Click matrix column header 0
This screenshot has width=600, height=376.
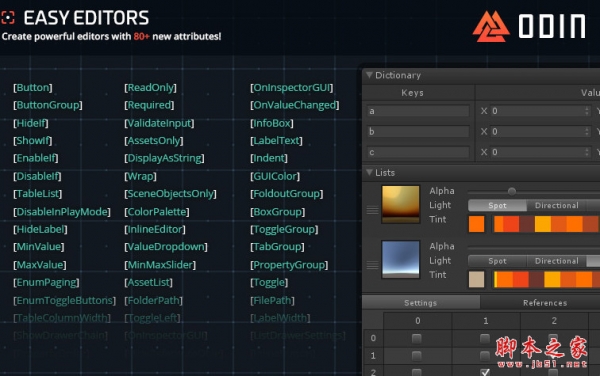[x=417, y=321]
